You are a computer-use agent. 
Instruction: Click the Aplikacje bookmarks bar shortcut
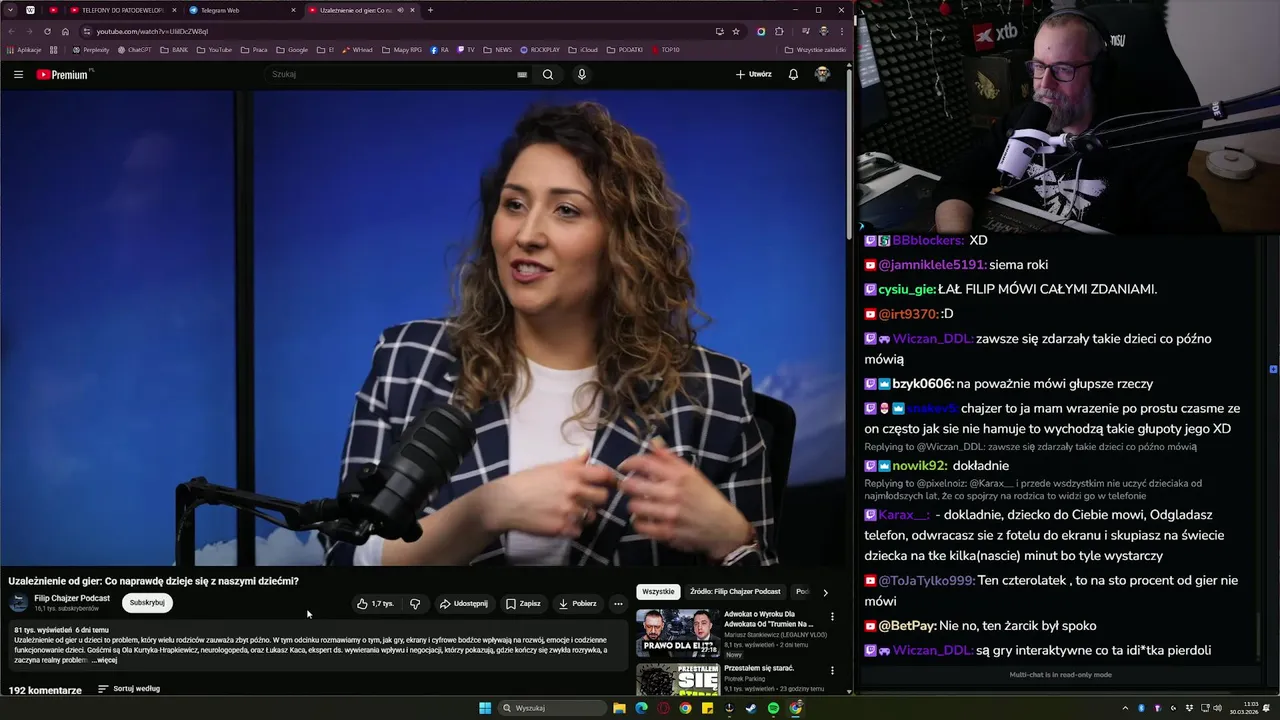pos(24,49)
